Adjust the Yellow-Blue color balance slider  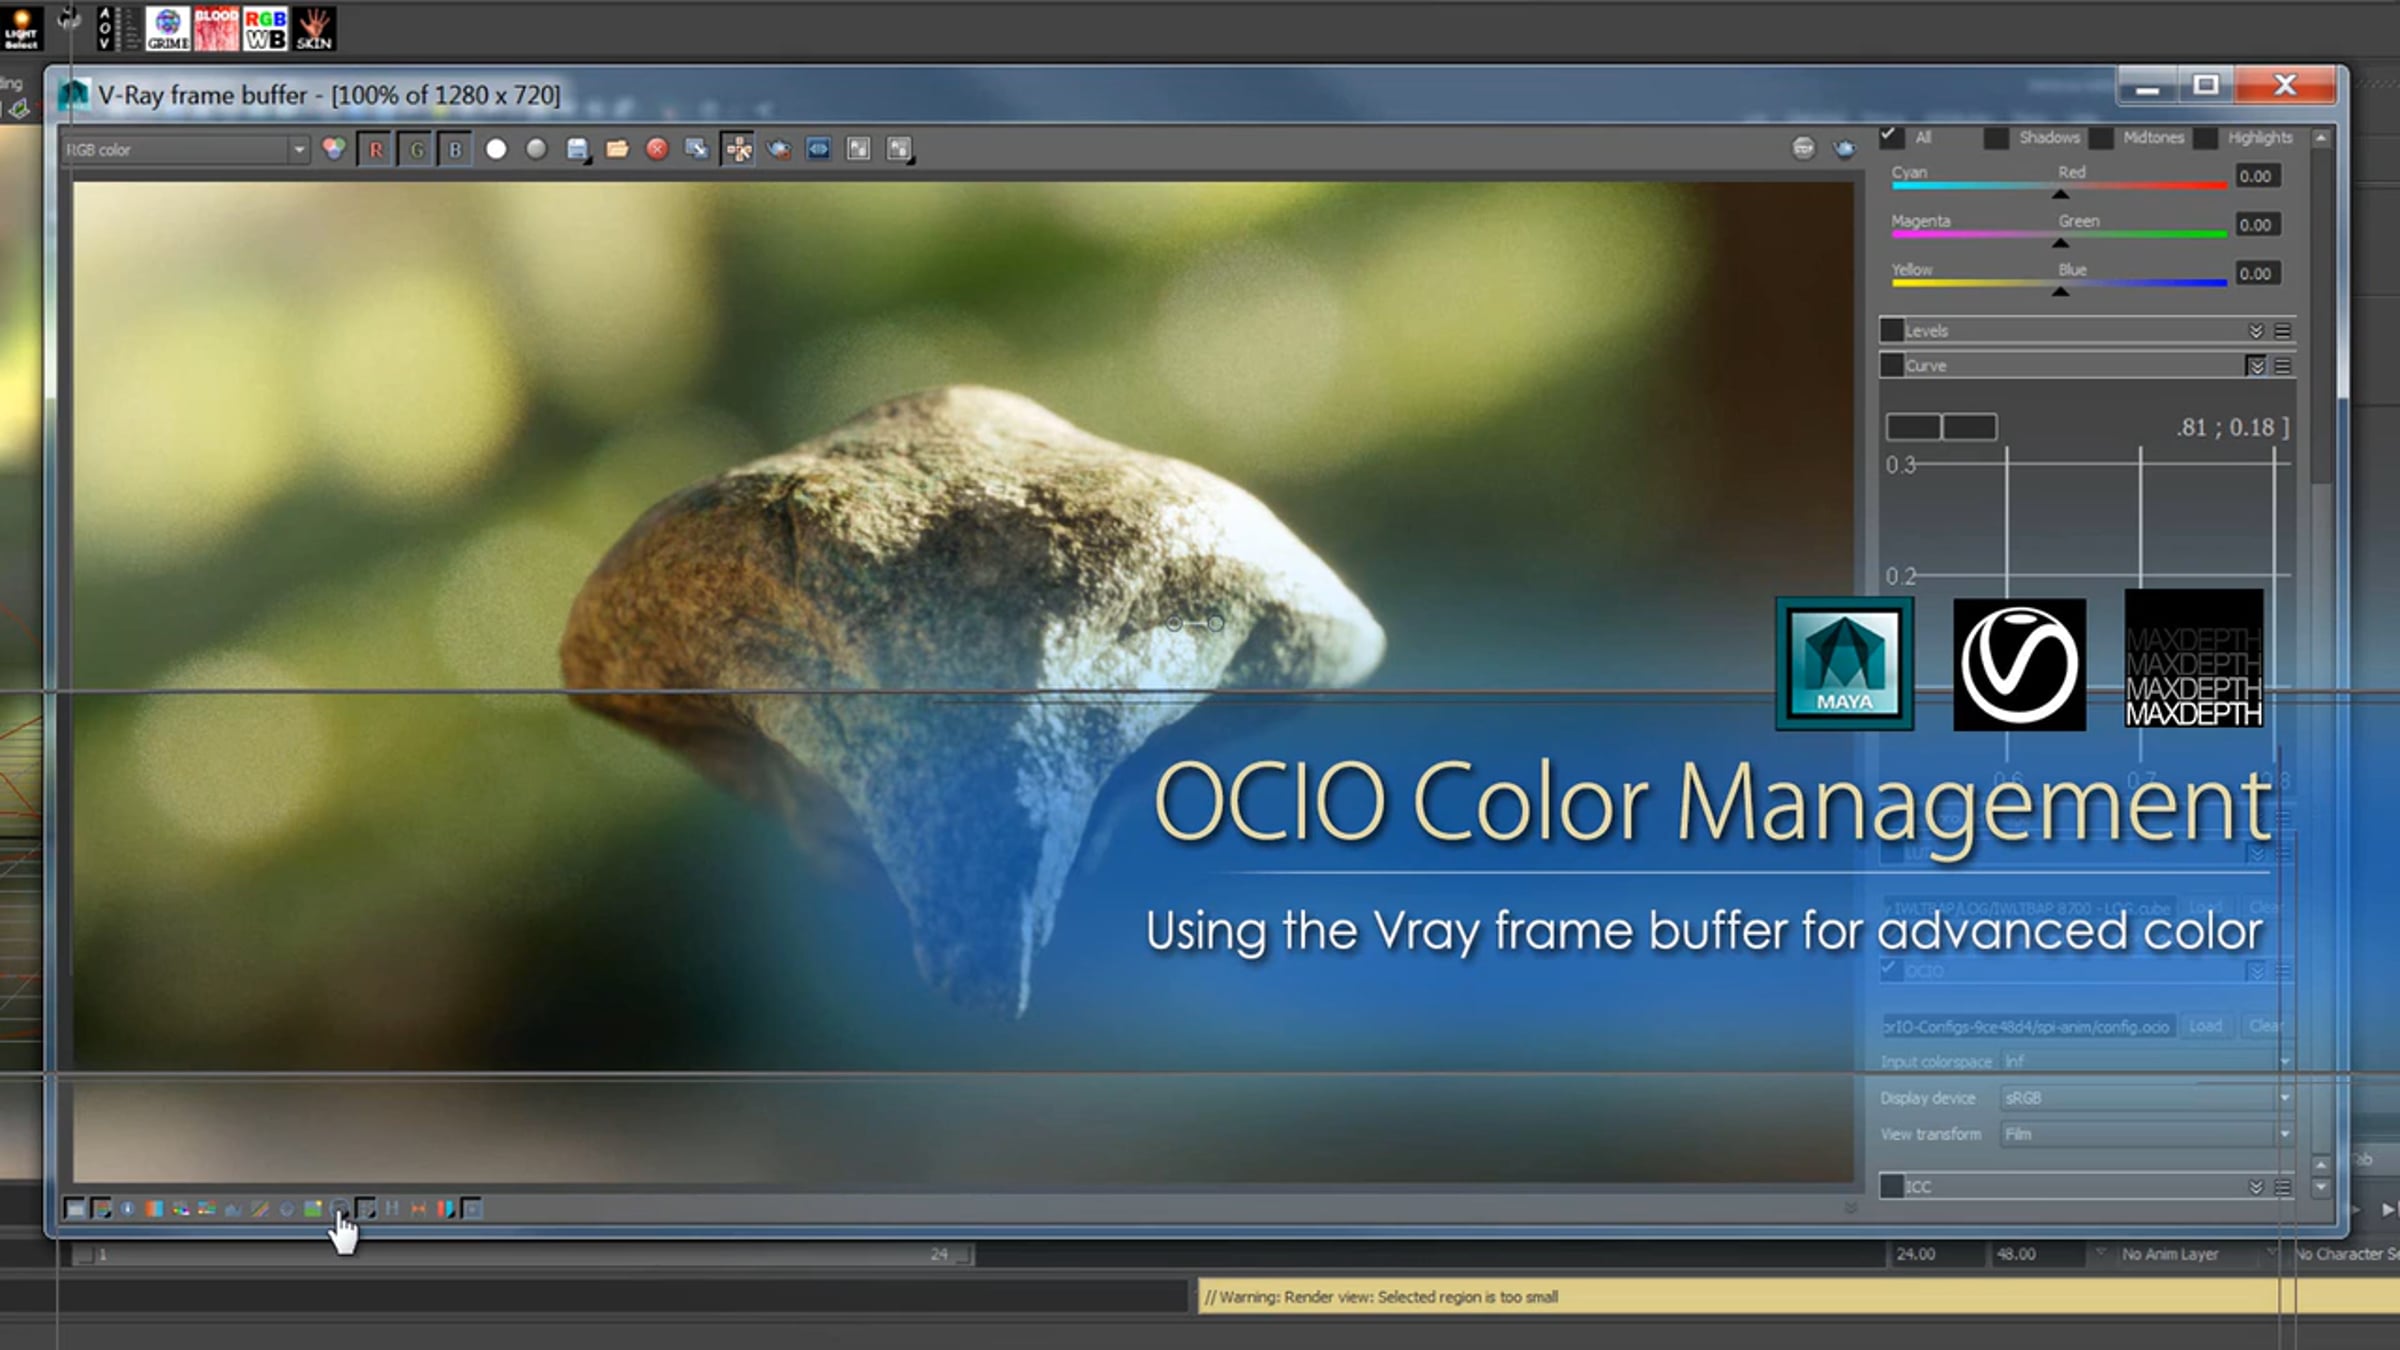click(x=2059, y=287)
